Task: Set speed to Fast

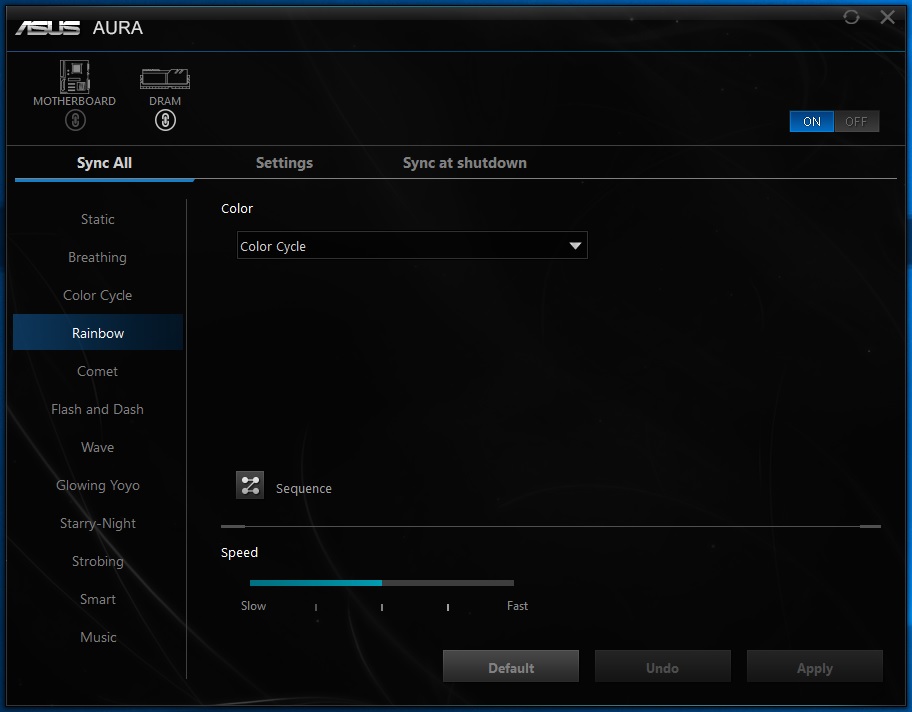Action: (517, 606)
